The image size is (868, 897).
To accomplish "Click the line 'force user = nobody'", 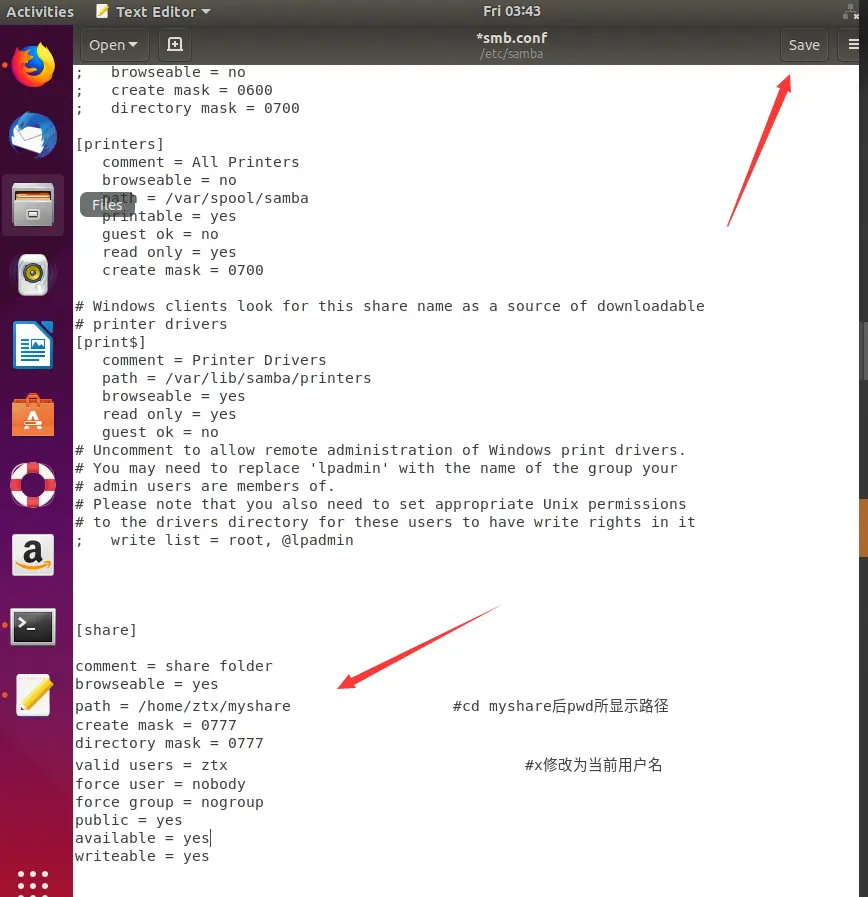I will 161,784.
